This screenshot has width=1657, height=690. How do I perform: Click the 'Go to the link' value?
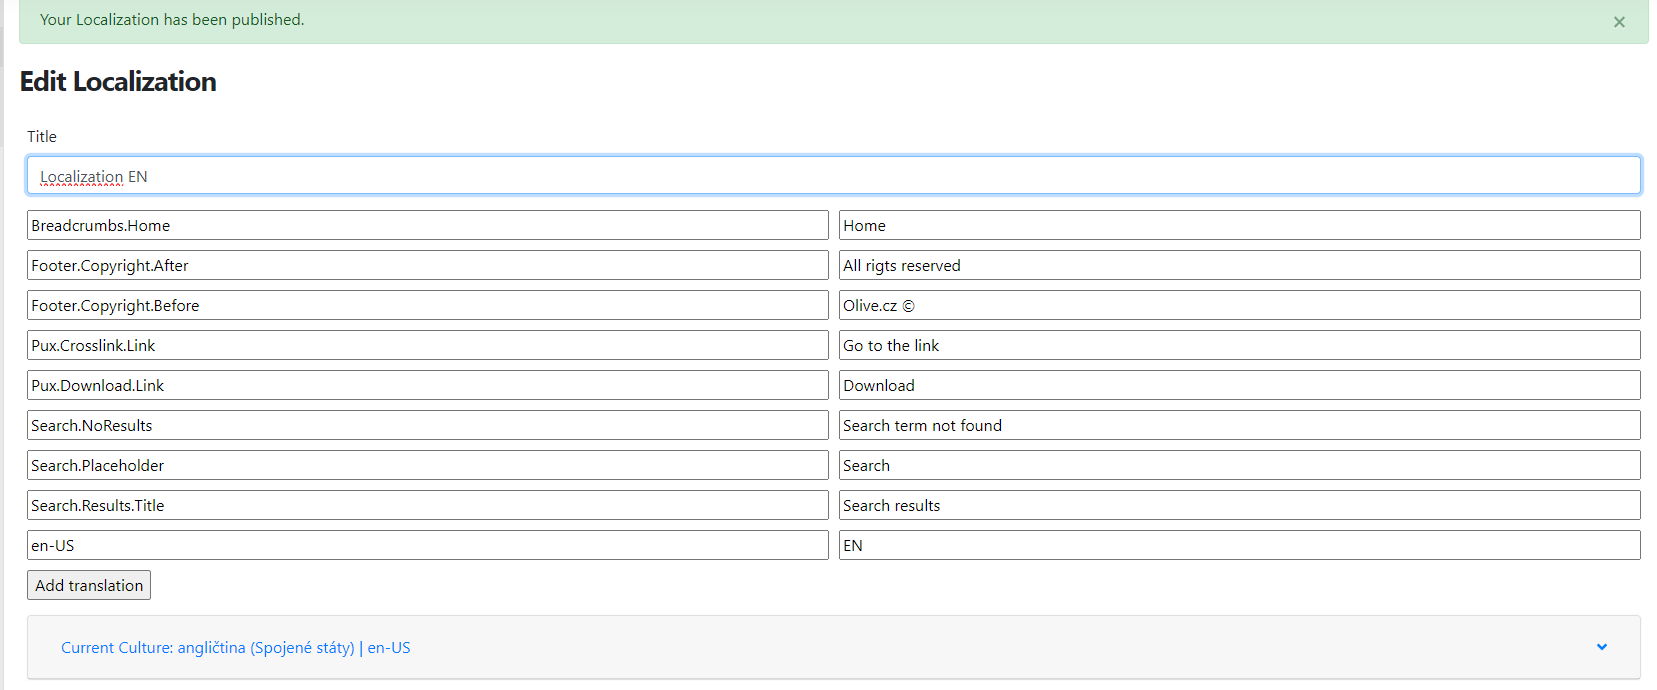tap(1238, 346)
